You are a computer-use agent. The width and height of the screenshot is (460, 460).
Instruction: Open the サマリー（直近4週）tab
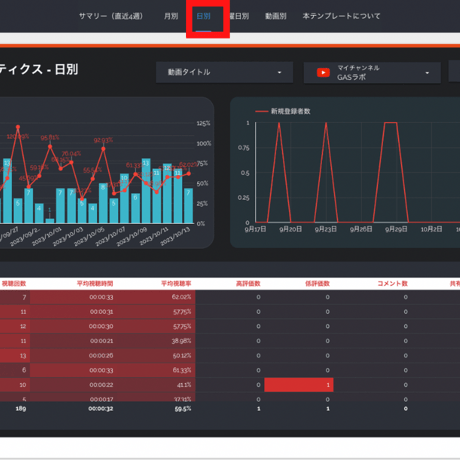coord(111,16)
